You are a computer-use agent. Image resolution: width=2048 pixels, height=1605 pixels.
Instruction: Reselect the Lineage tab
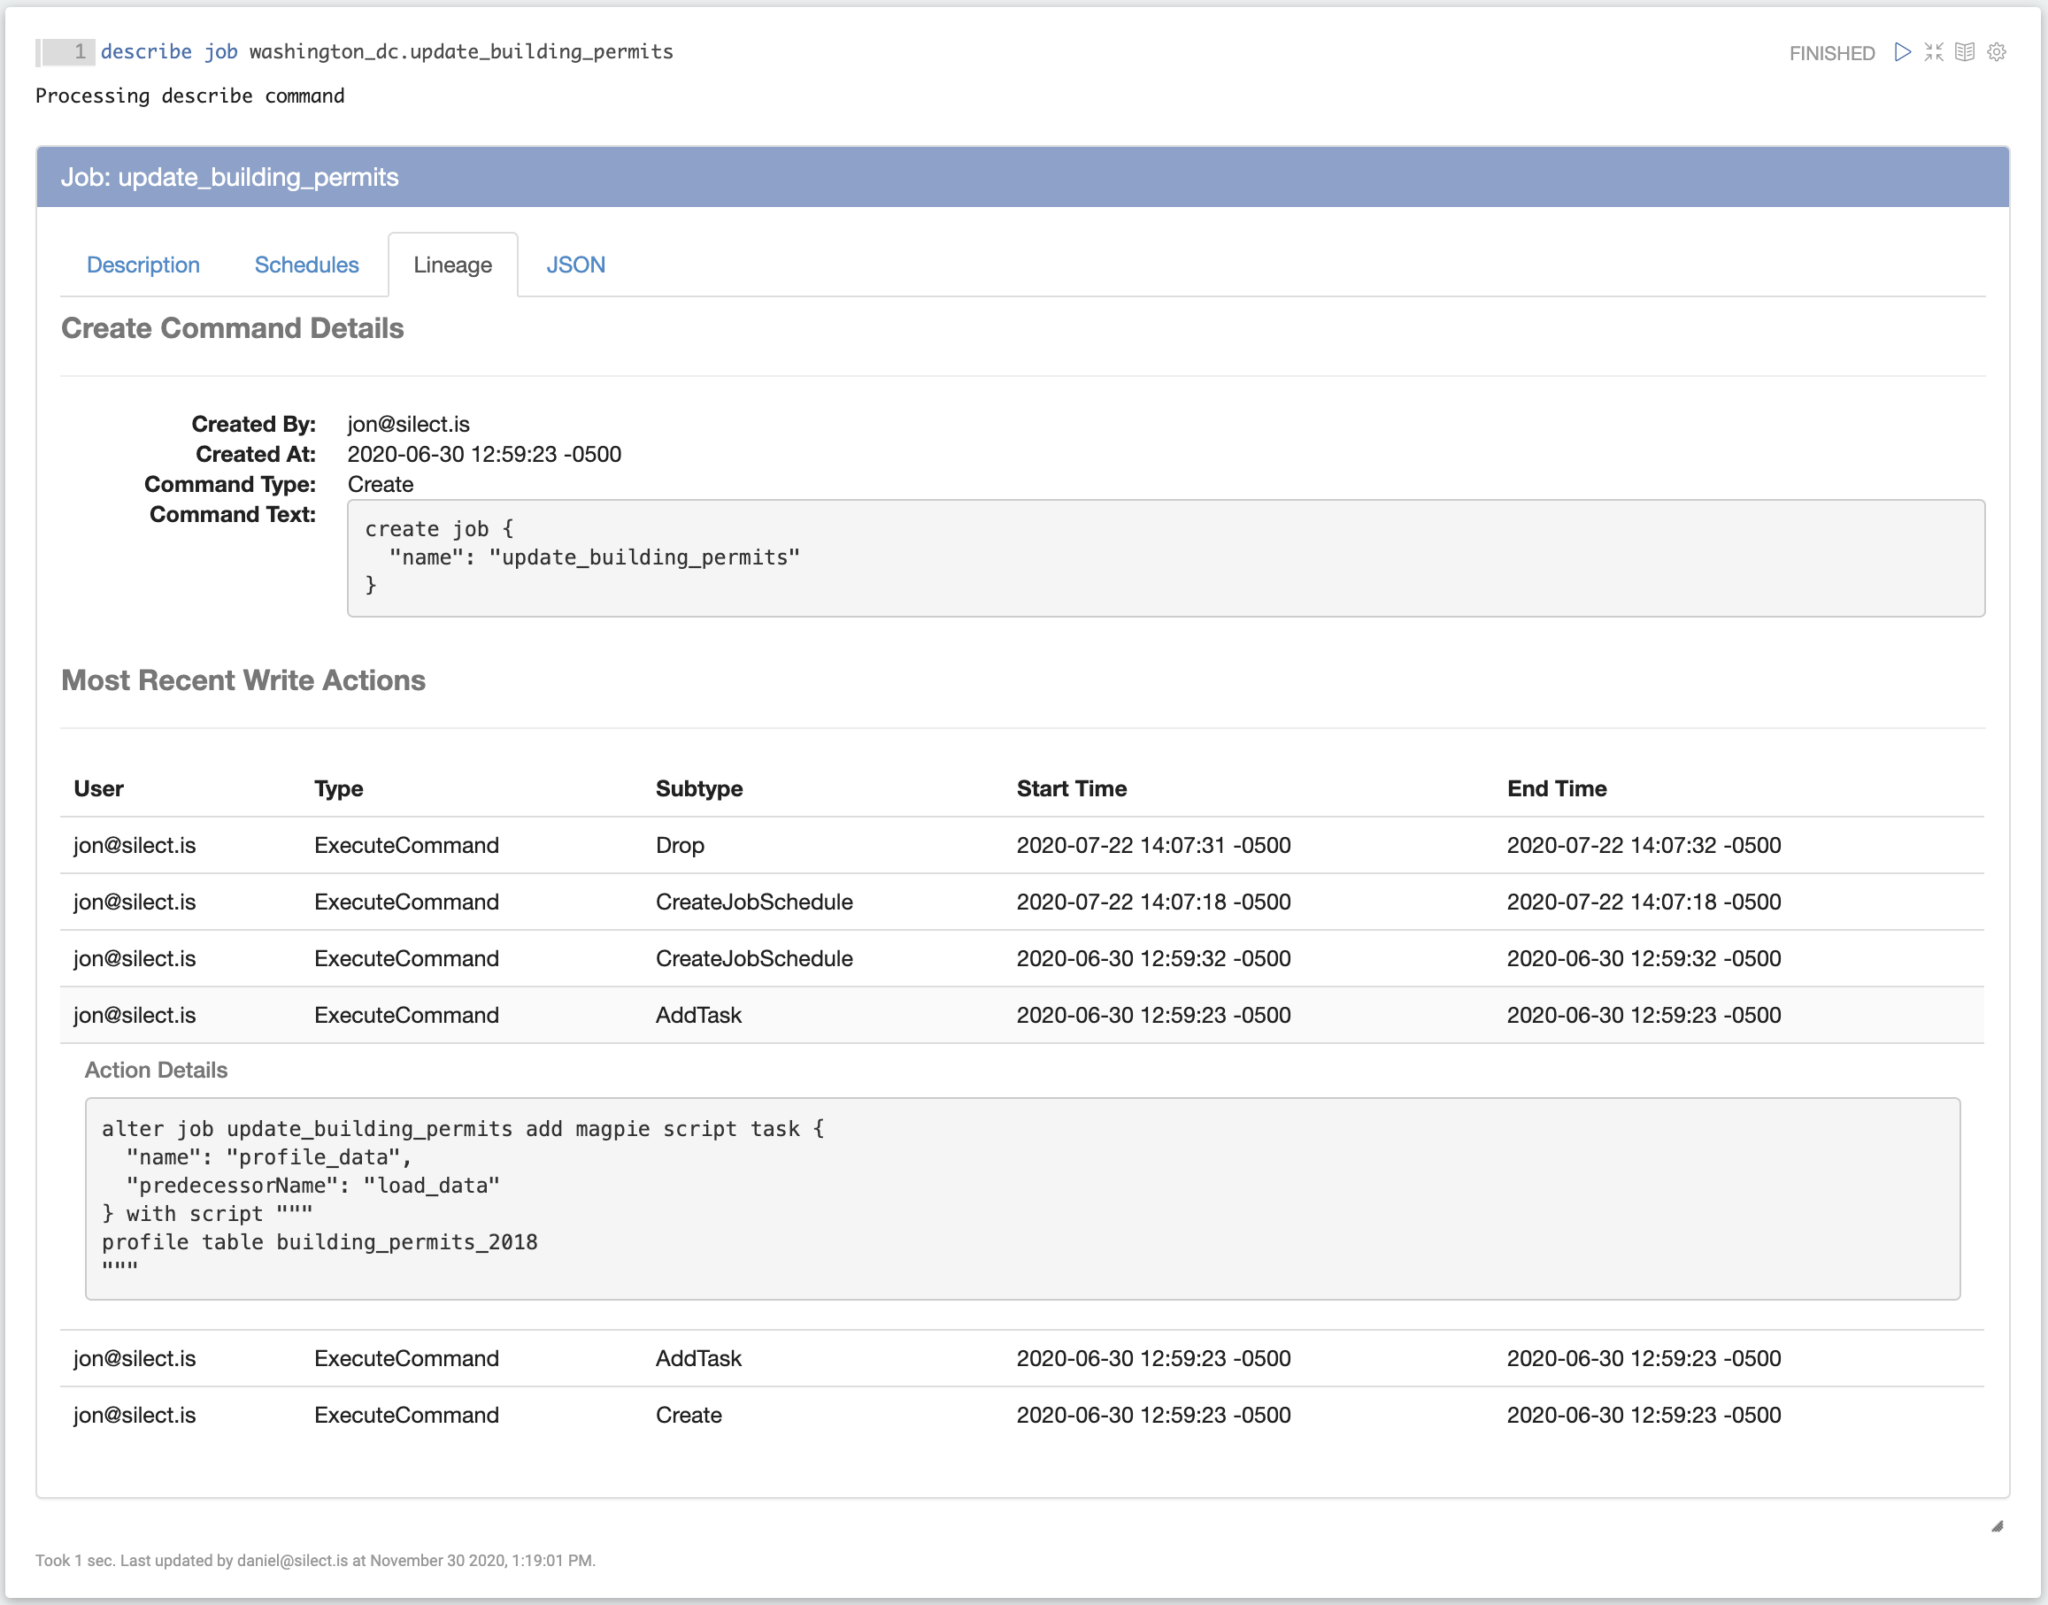pos(452,264)
